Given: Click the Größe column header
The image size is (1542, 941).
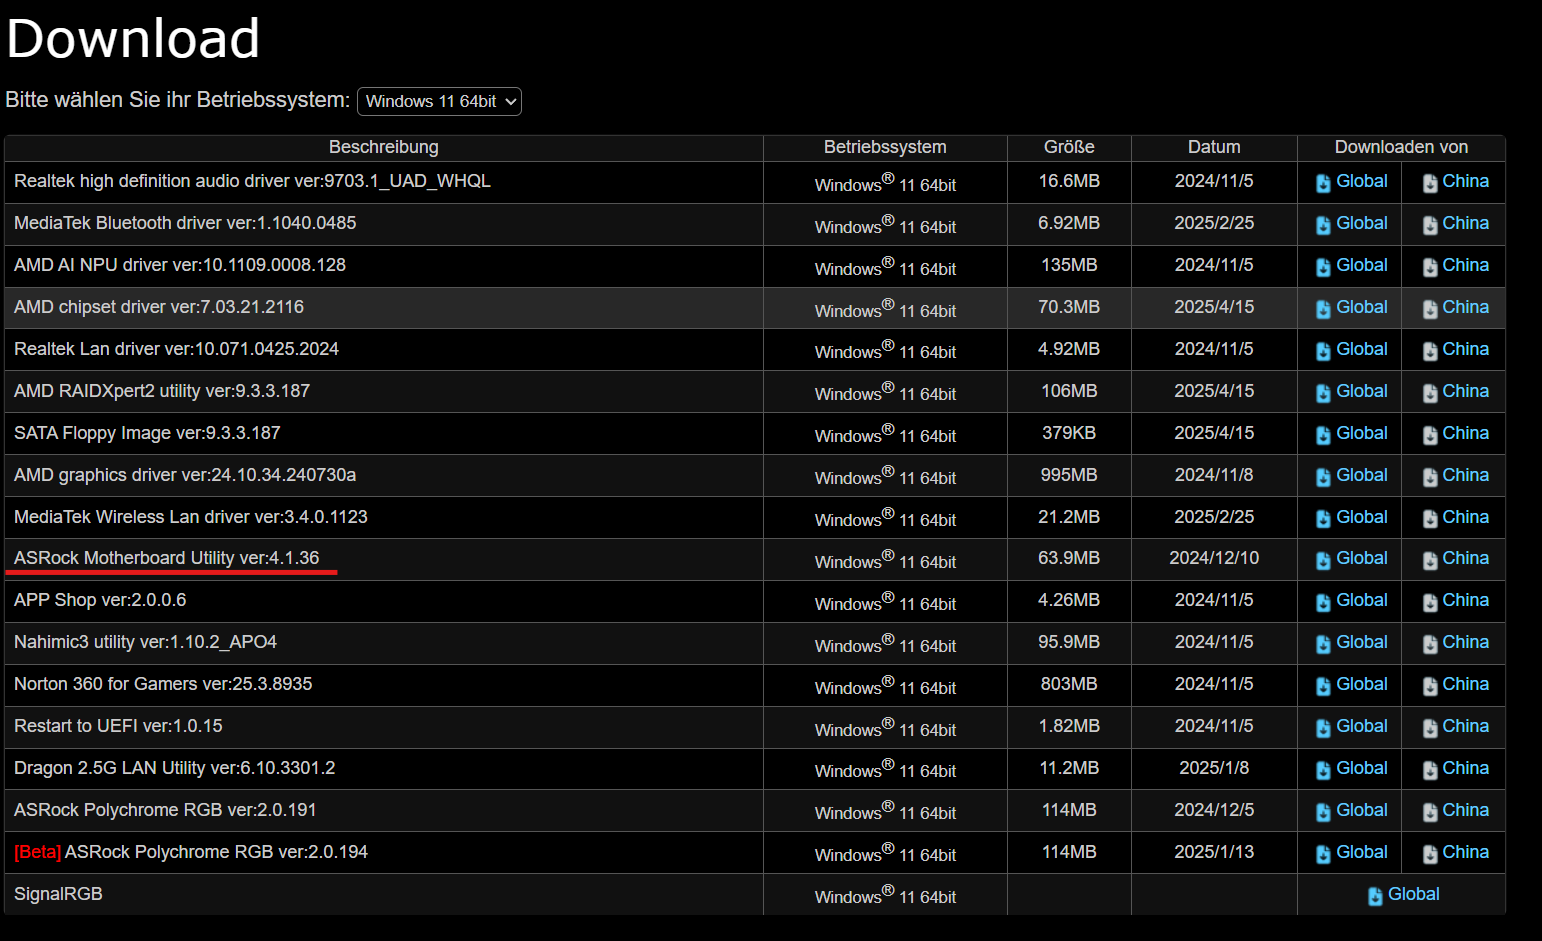Looking at the screenshot, I should click(x=1069, y=147).
